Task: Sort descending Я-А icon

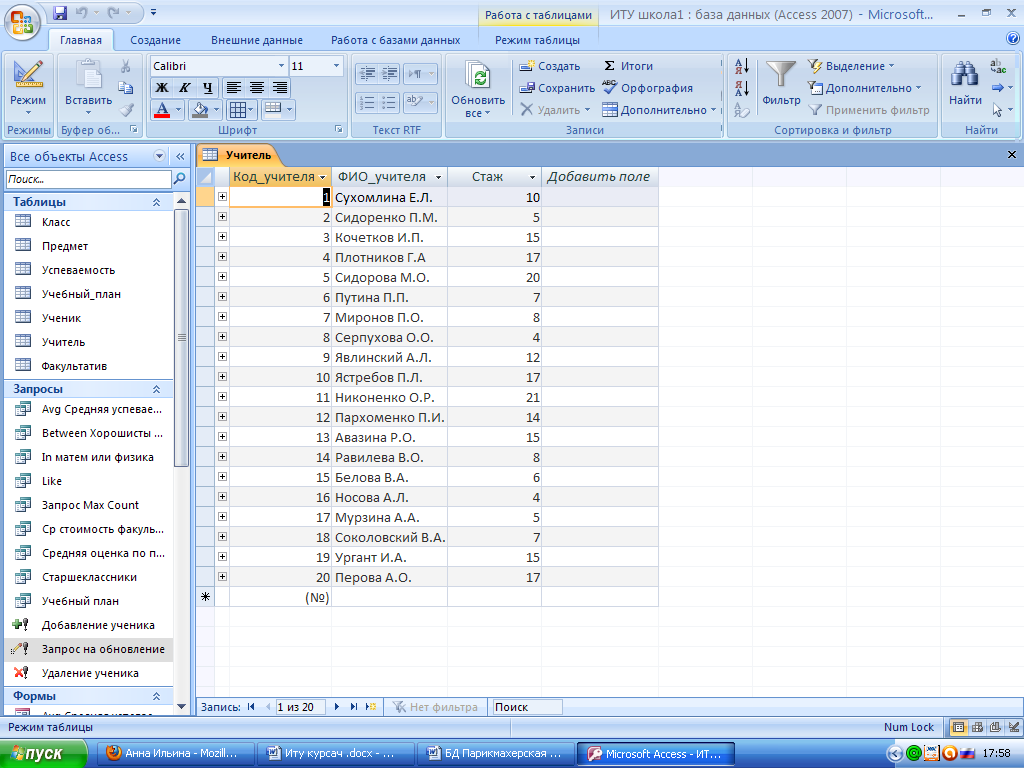Action: tap(742, 88)
